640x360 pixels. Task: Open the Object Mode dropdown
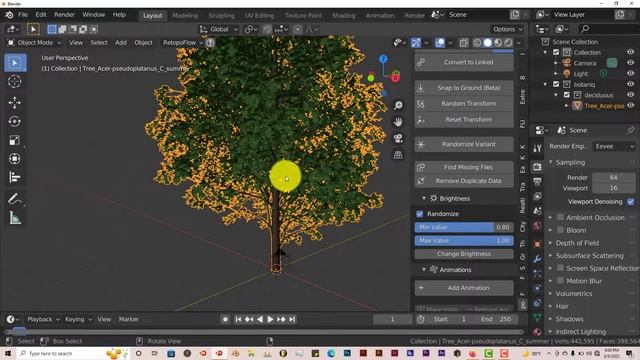34,42
